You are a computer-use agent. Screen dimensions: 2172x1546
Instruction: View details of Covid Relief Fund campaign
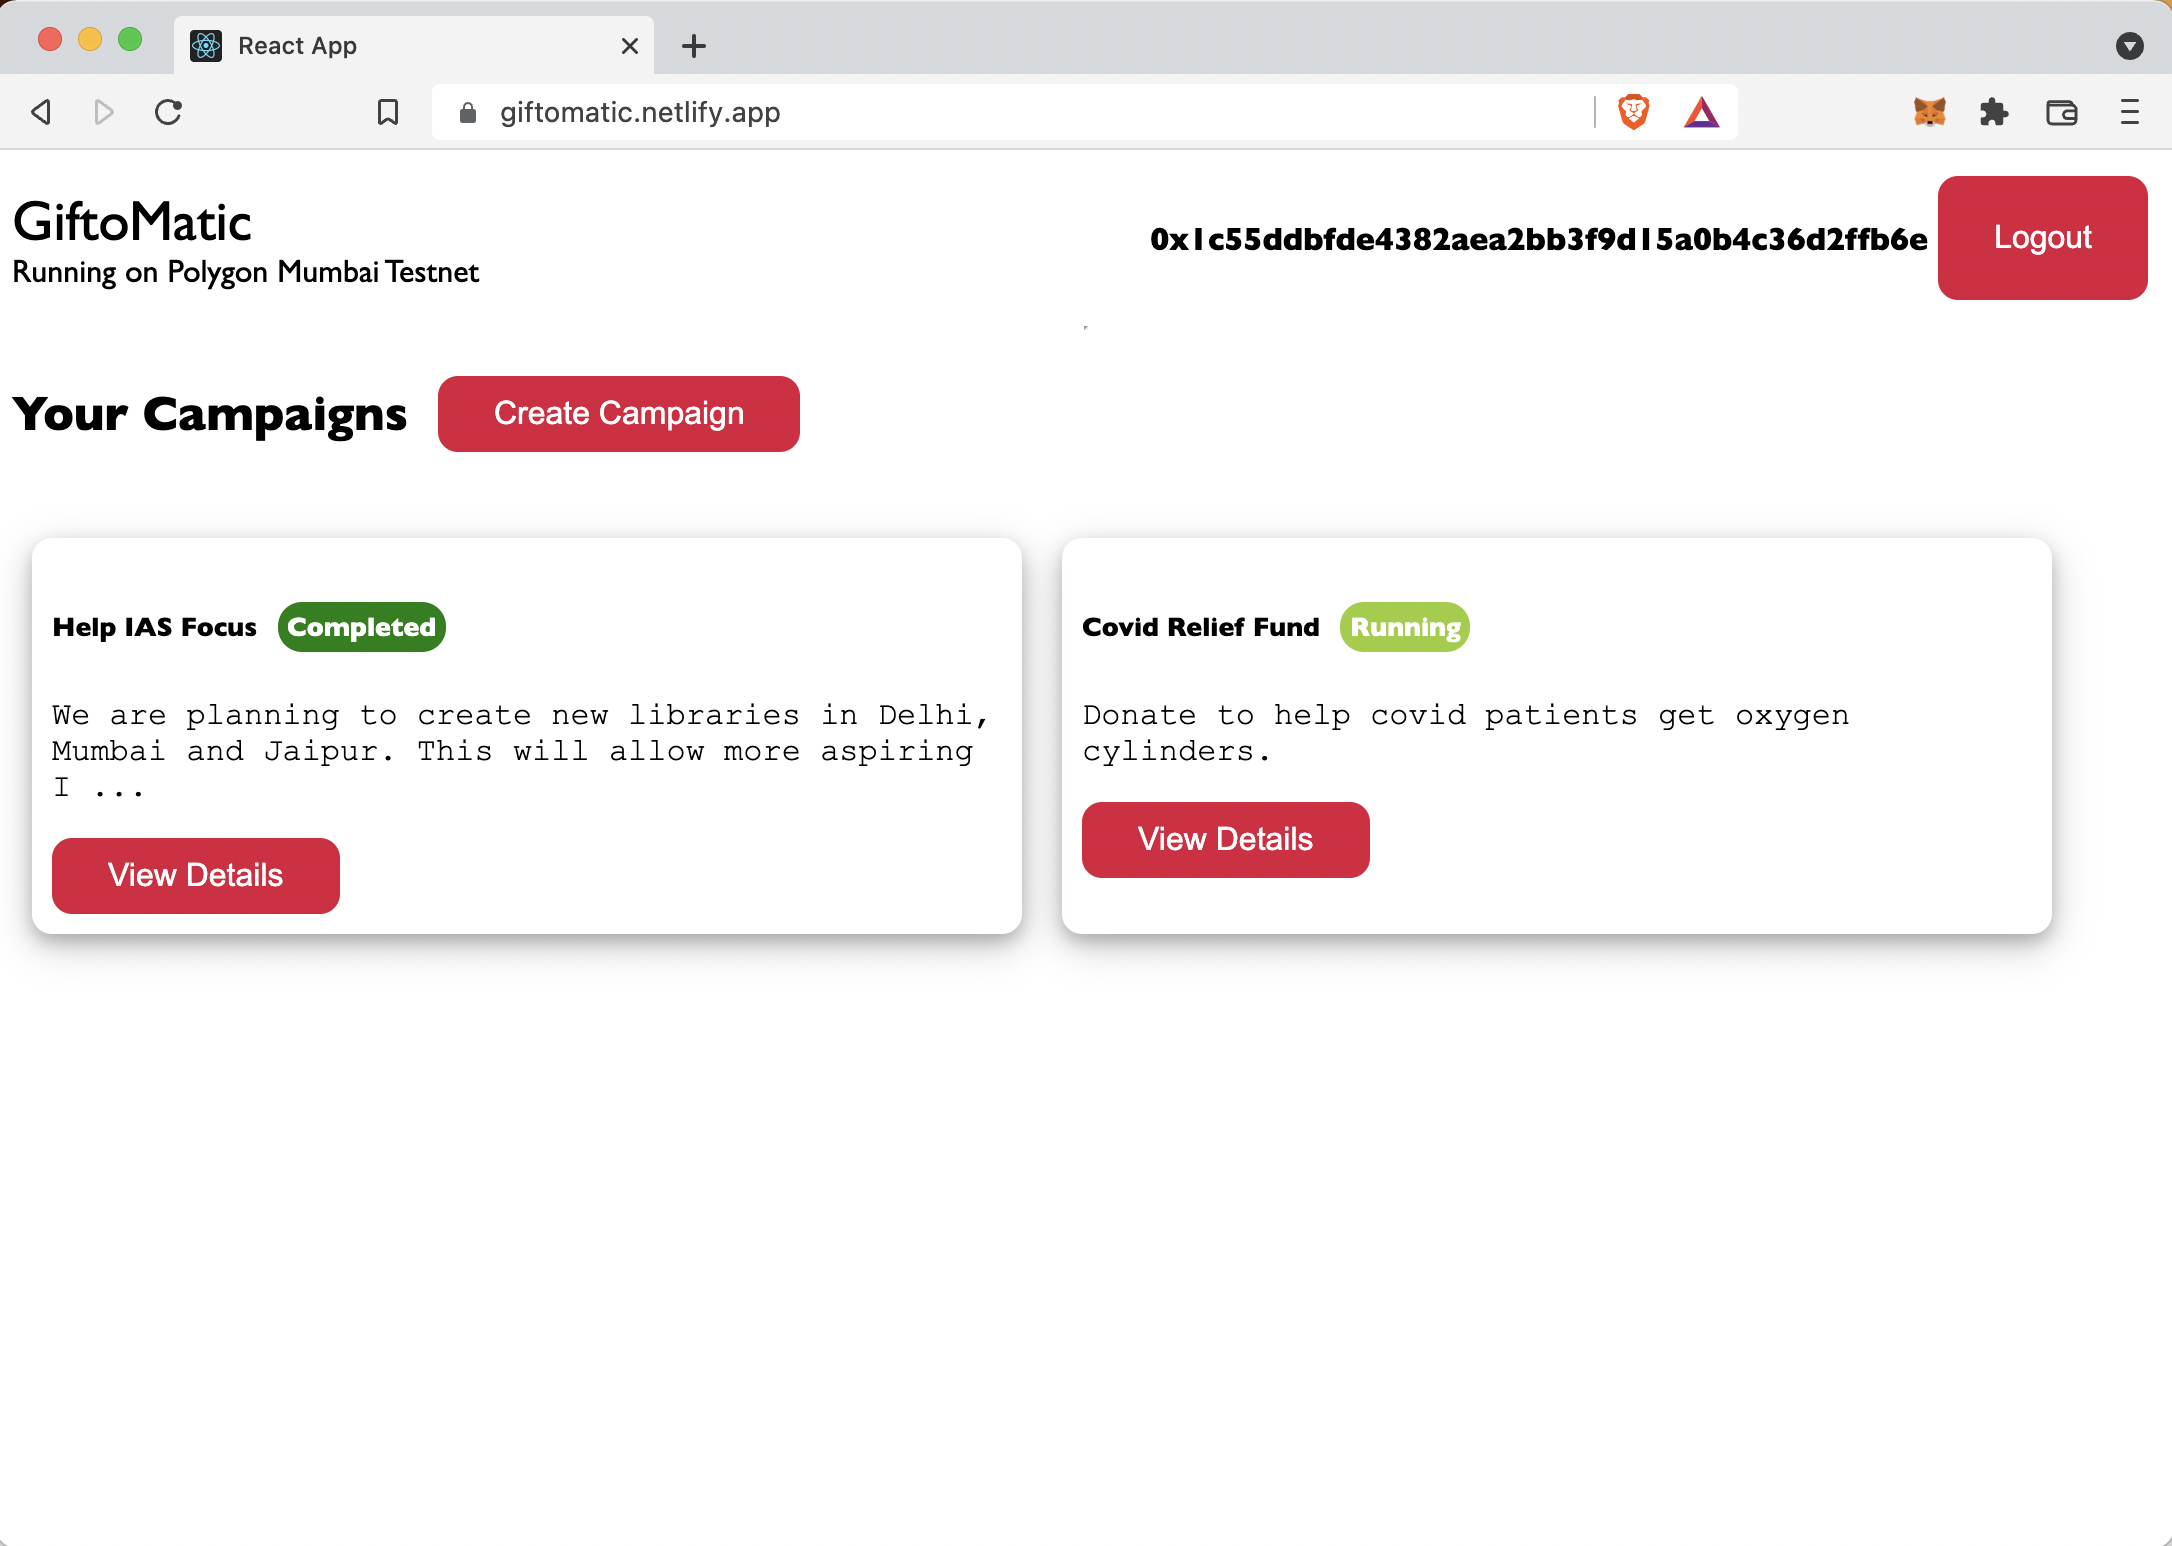[1225, 839]
